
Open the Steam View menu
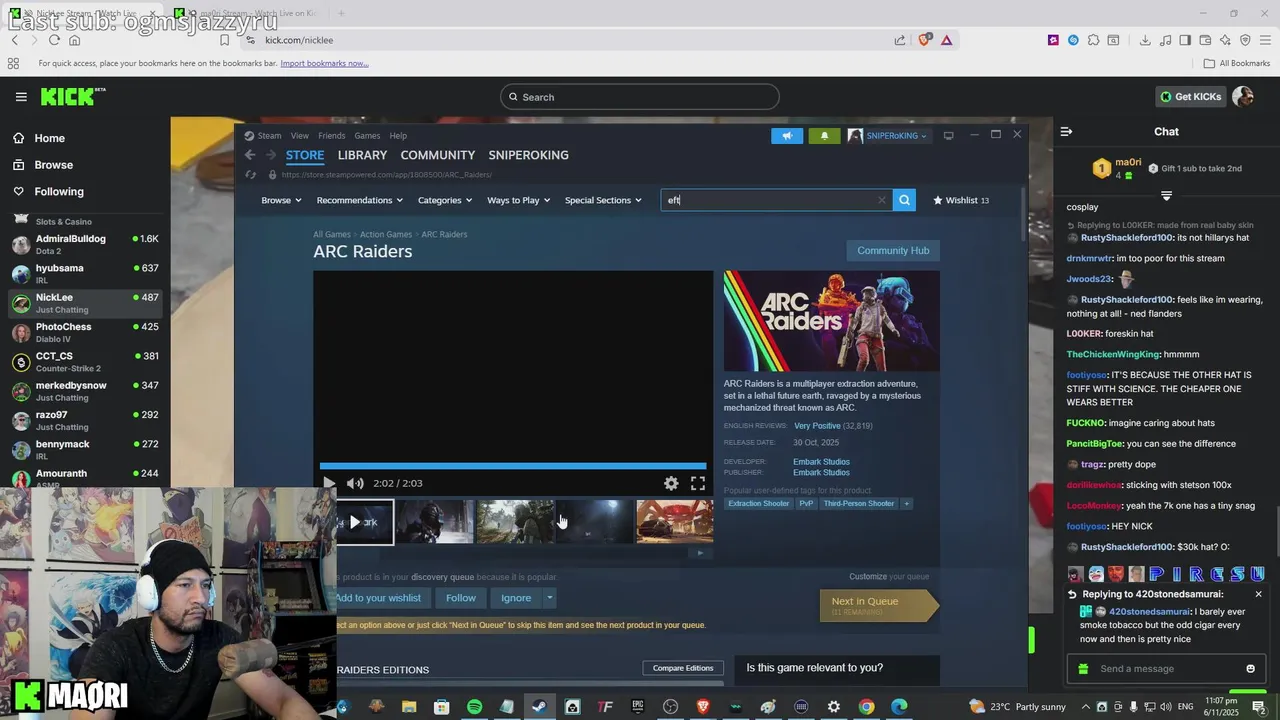[300, 136]
